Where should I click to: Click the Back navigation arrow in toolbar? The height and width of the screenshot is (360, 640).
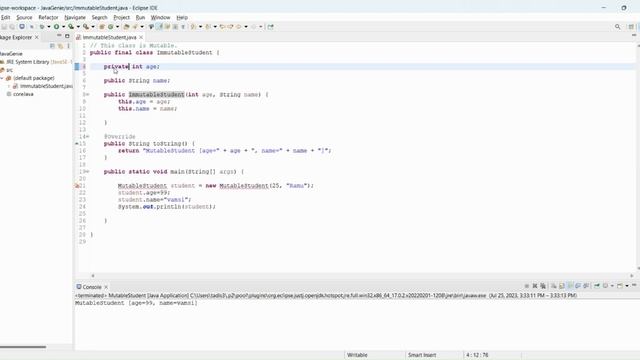click(x=239, y=27)
